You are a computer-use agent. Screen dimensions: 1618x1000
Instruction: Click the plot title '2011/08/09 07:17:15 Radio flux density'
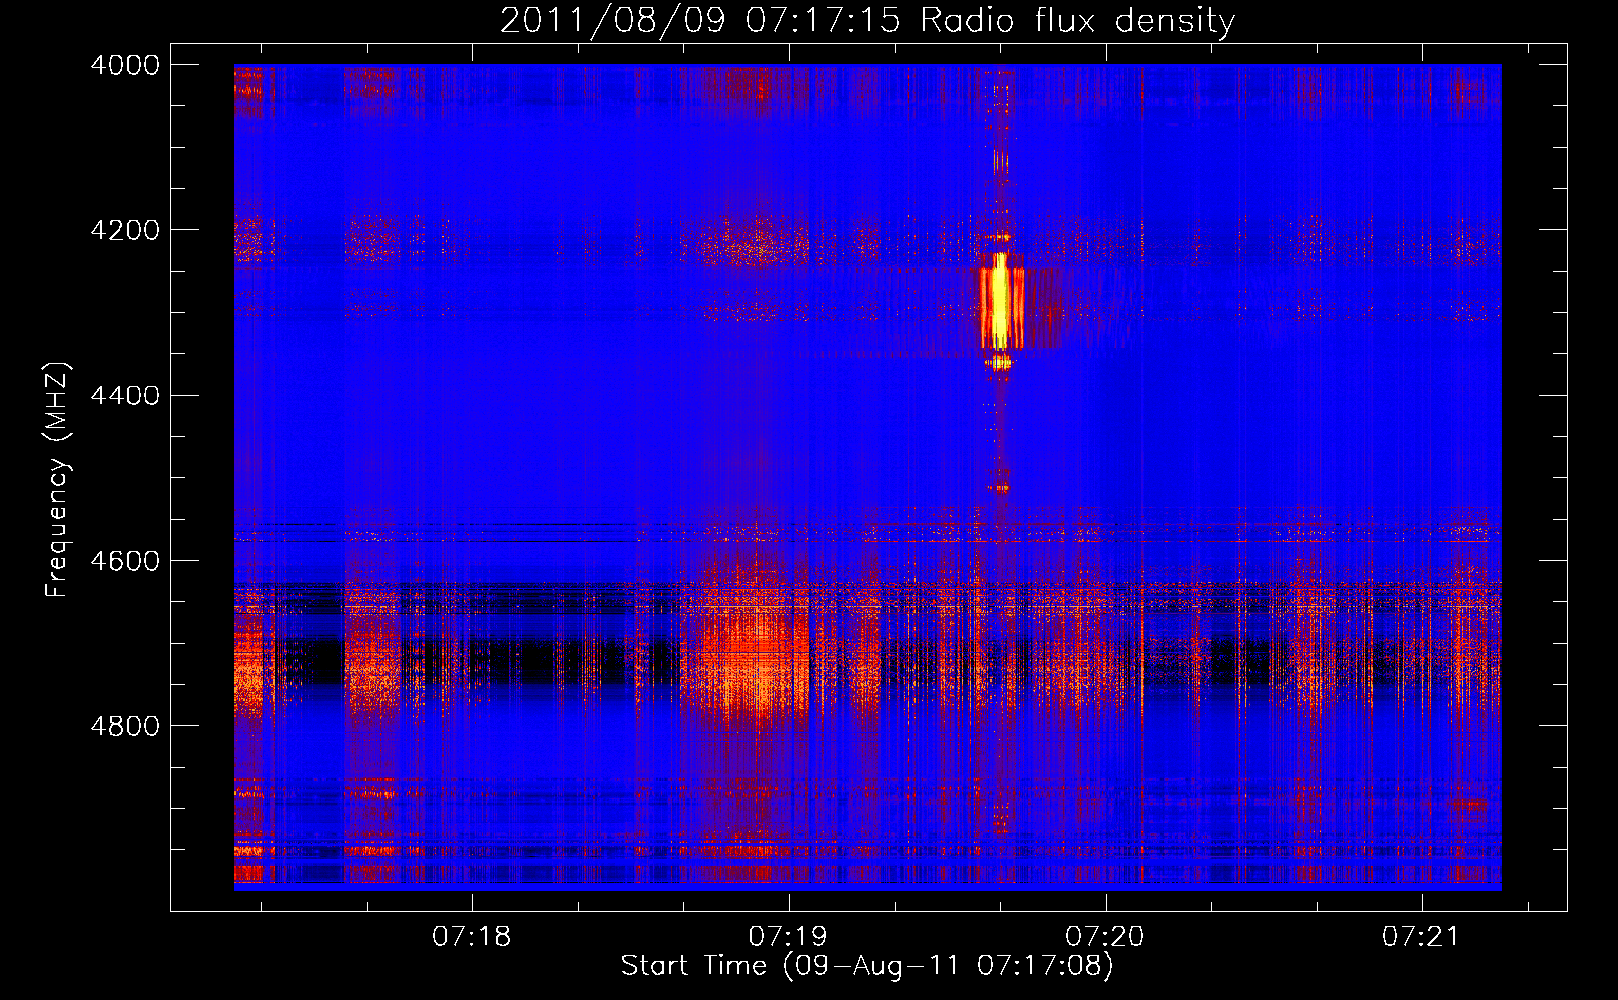(867, 20)
